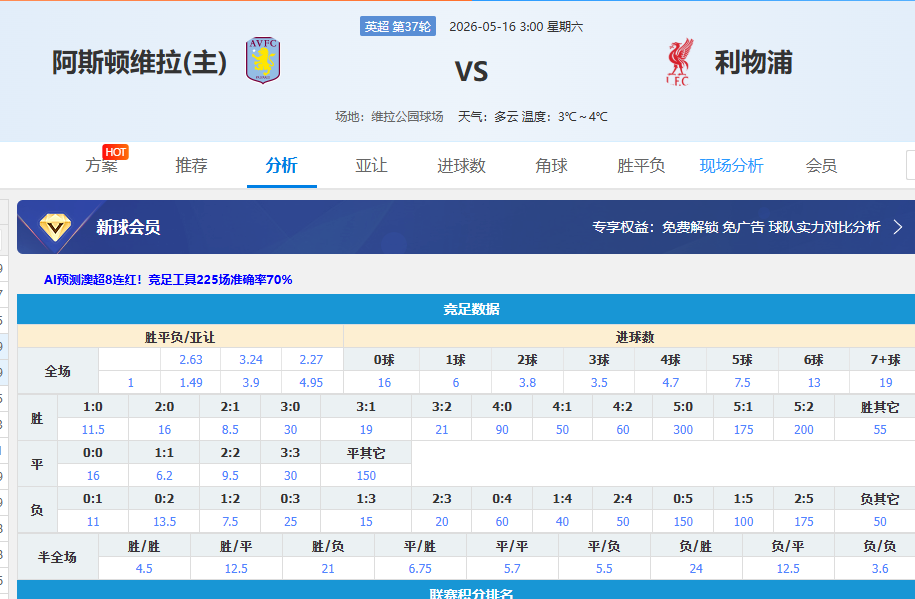Open 现场分析 link tab
The image size is (915, 599).
[731, 166]
